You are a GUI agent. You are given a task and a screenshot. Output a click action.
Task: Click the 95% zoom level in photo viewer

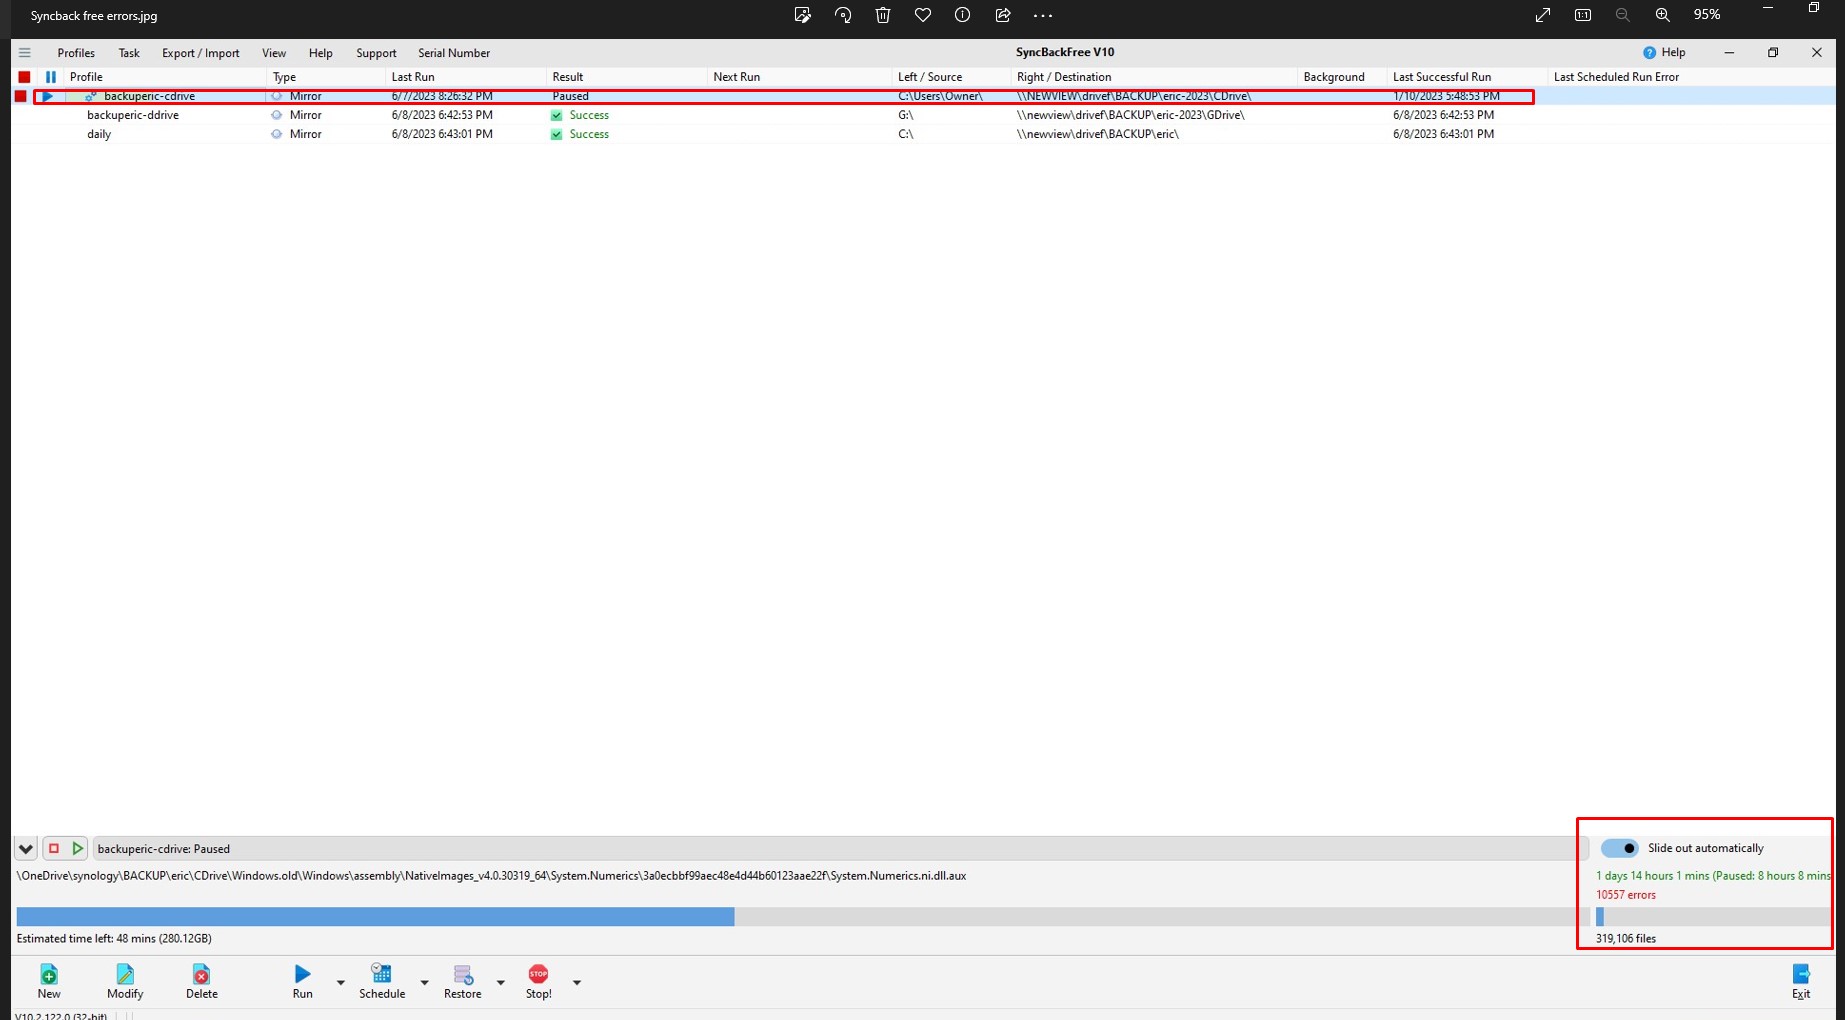coord(1707,15)
